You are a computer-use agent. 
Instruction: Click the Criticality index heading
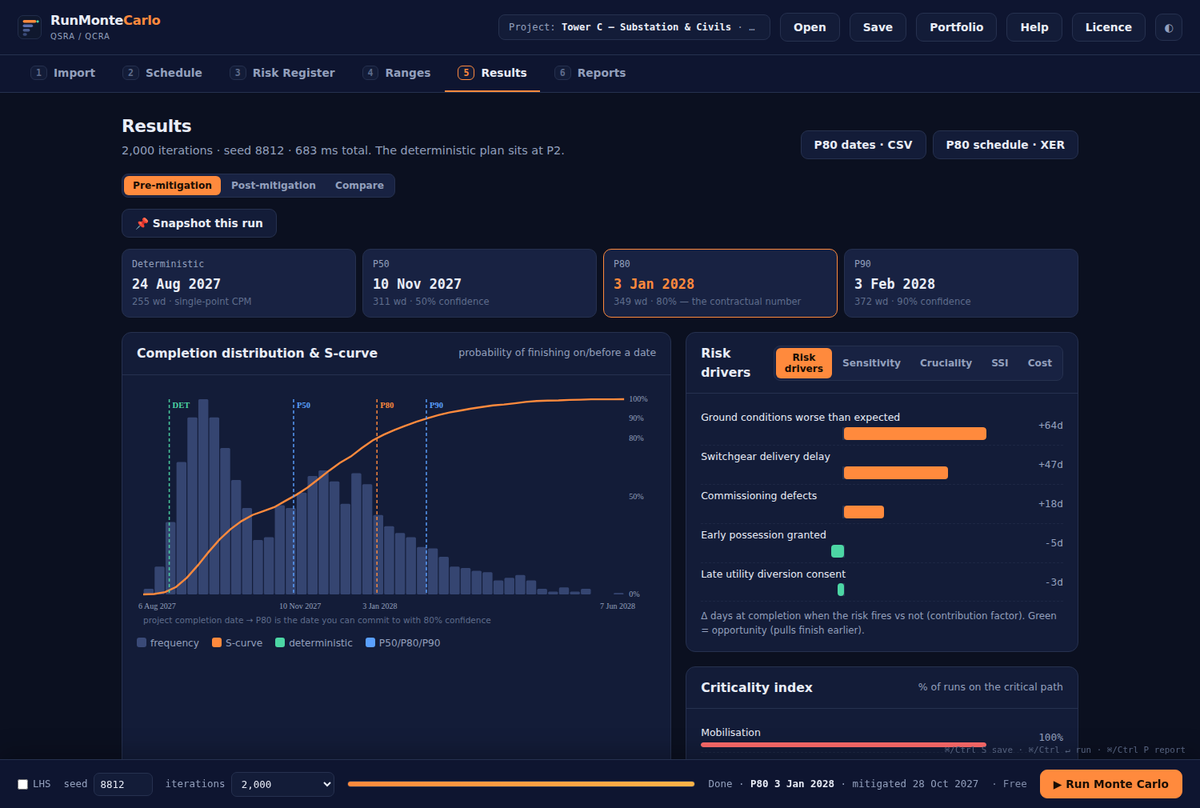click(757, 687)
